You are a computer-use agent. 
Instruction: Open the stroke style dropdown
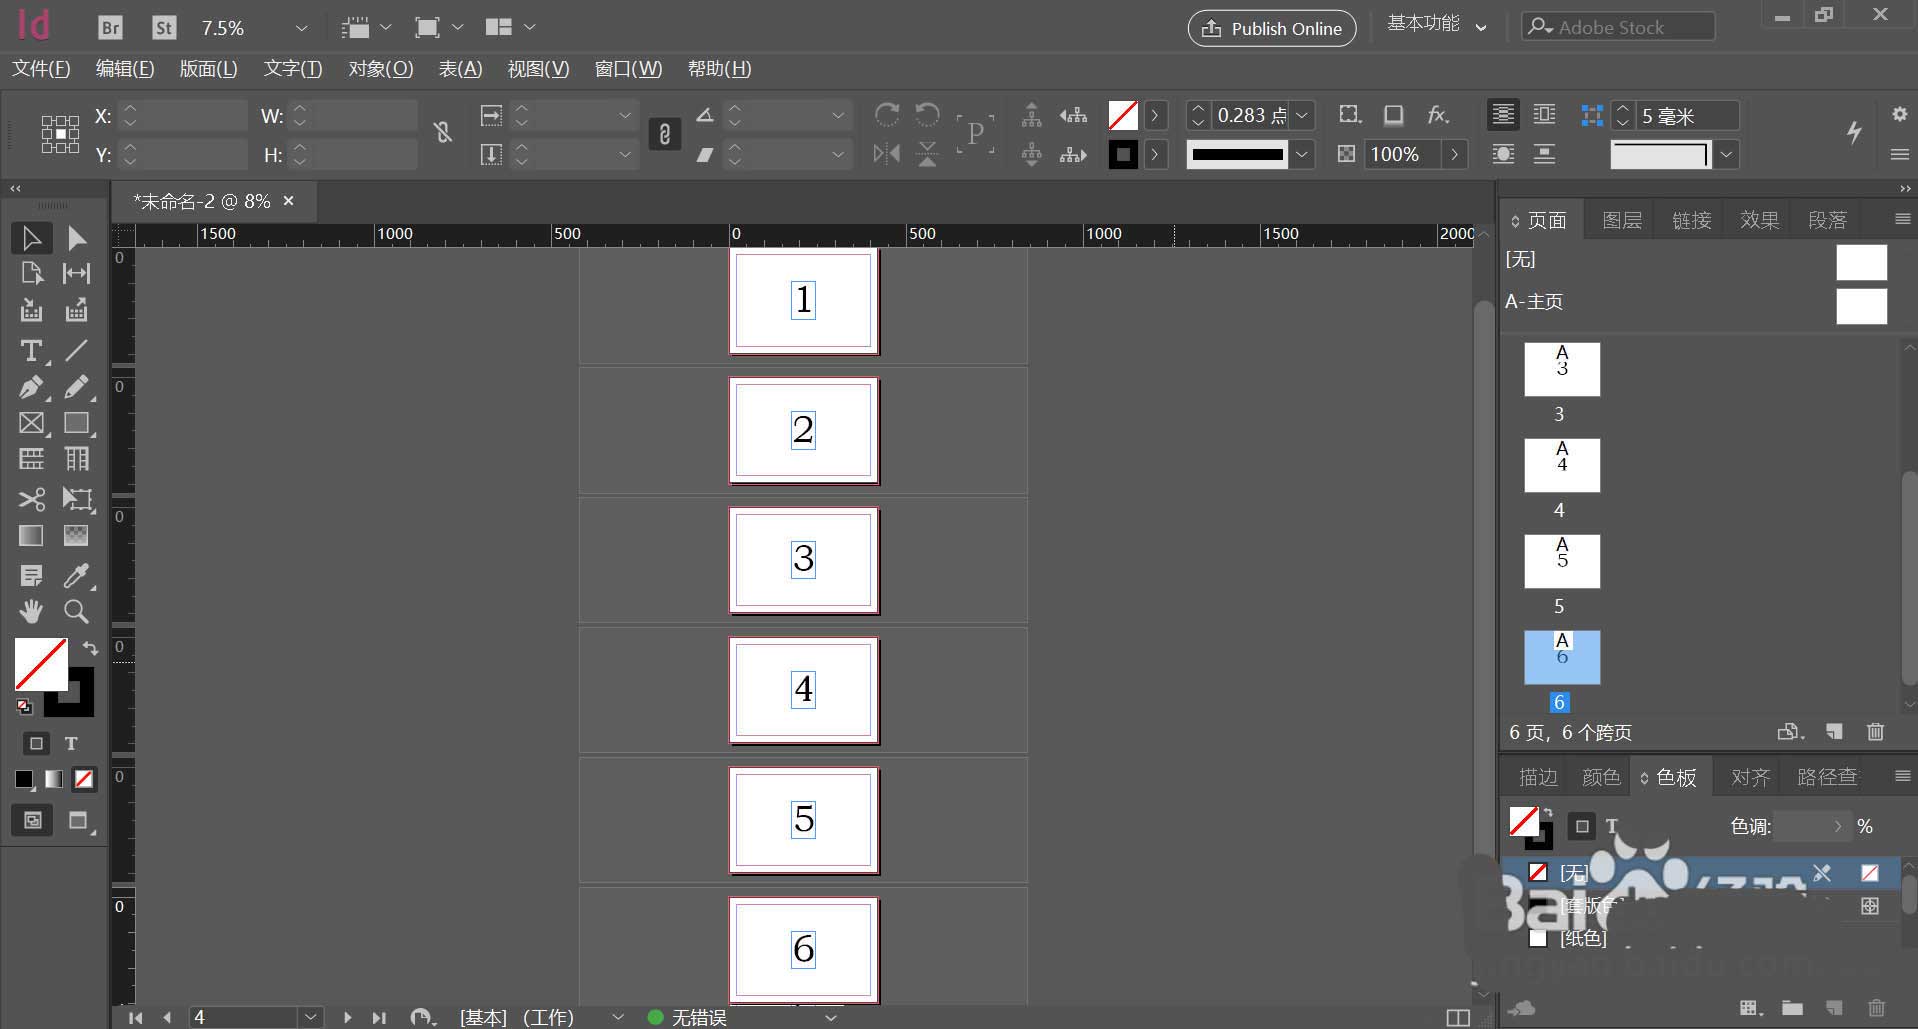coord(1302,154)
